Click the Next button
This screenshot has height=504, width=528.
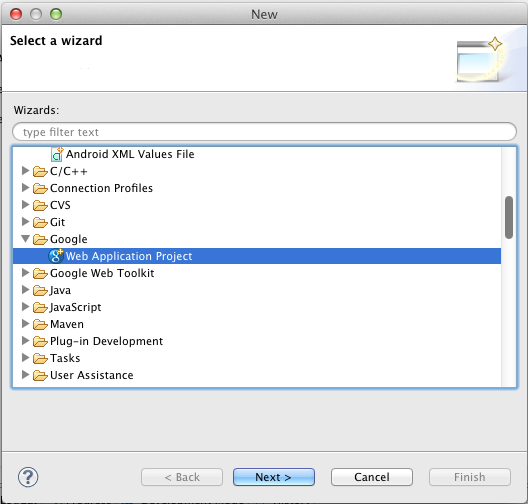pos(274,477)
